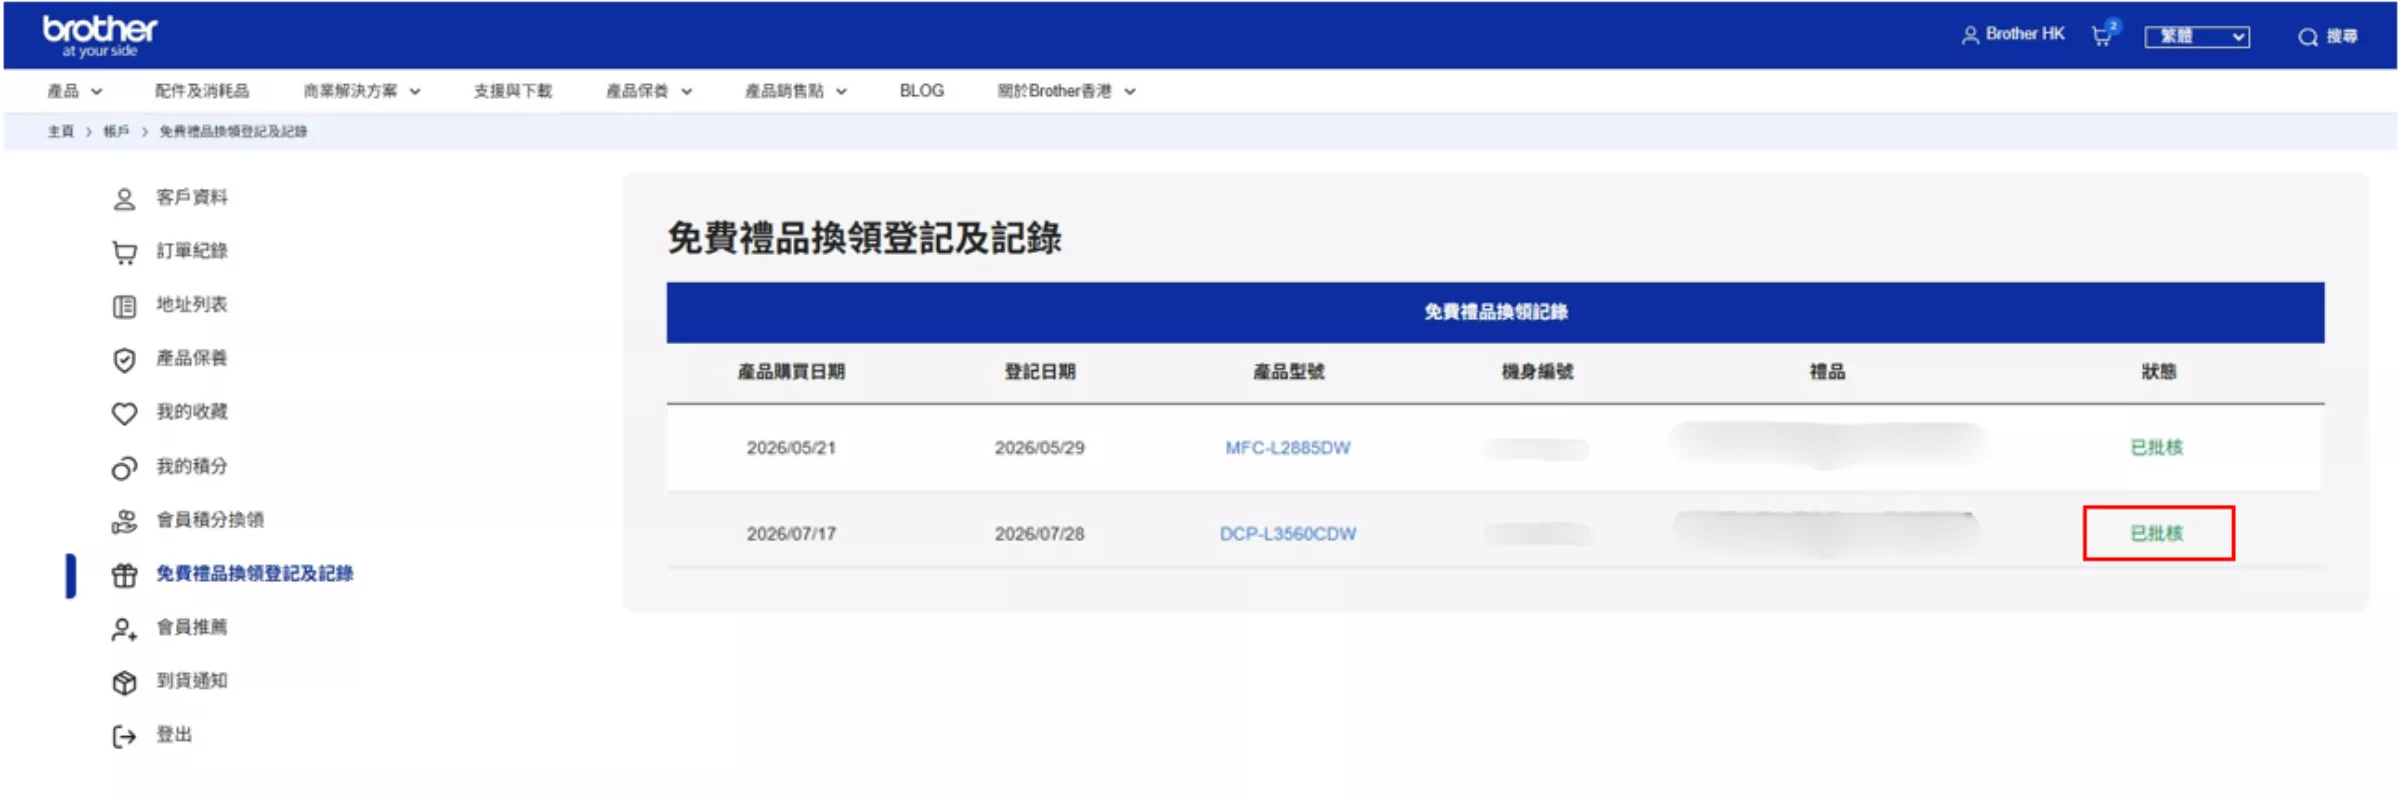
Task: Select 會員推薦 in the sidebar
Action: 191,627
